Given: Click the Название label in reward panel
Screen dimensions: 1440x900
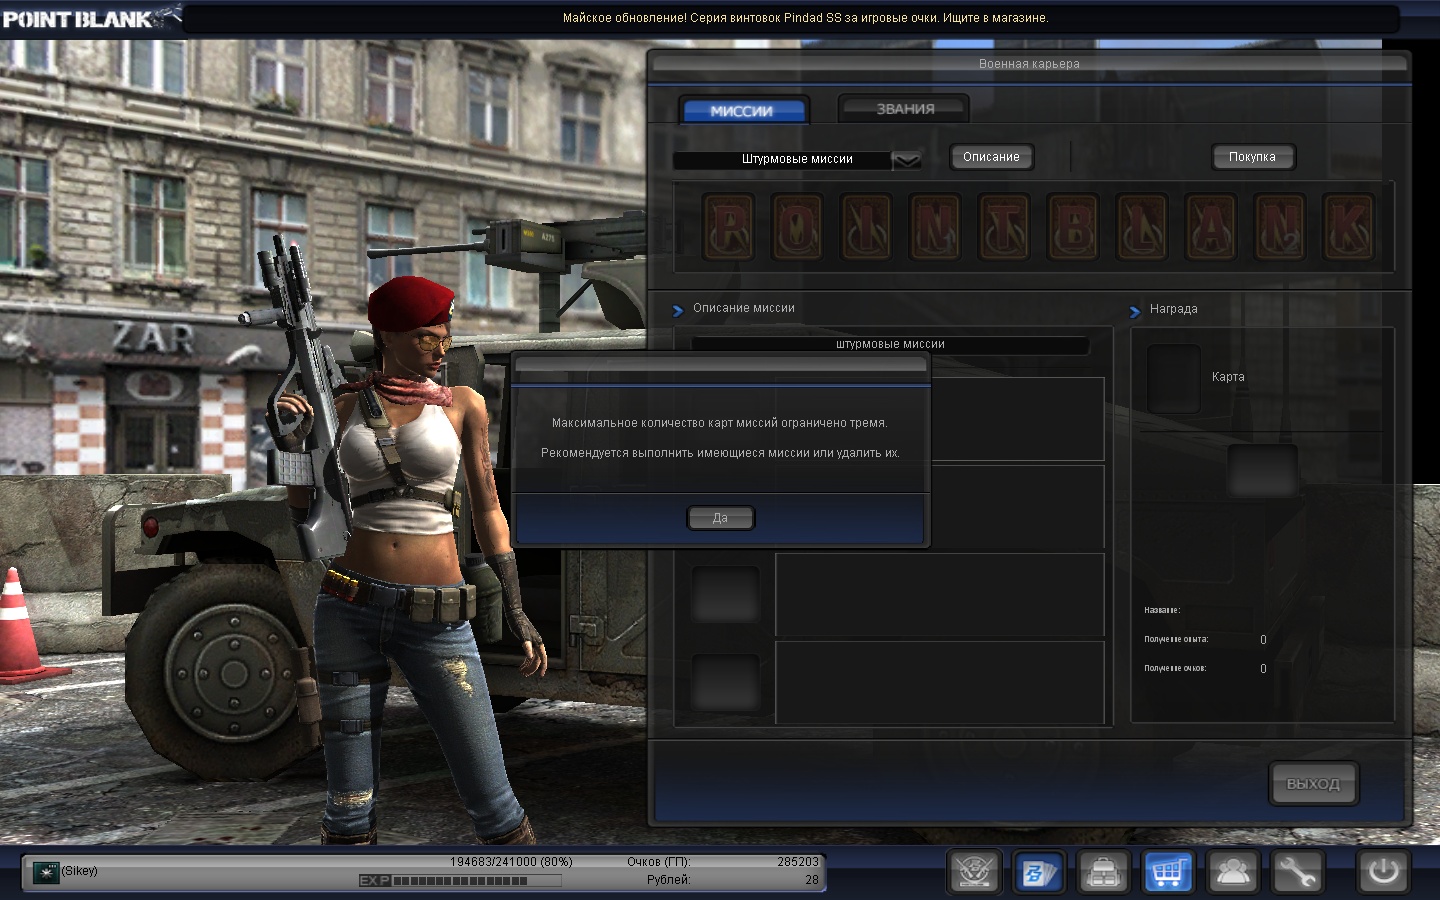Looking at the screenshot, I should [x=1162, y=610].
